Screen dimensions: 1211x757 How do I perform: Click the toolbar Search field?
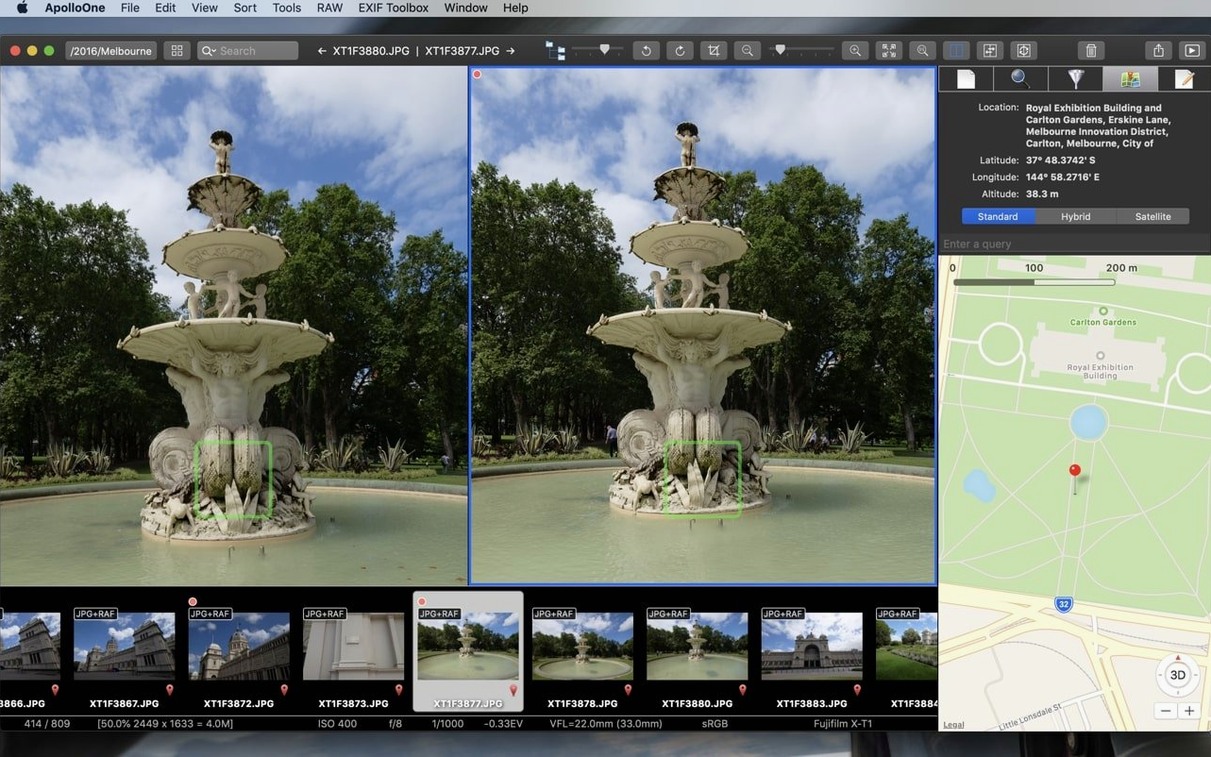[248, 51]
